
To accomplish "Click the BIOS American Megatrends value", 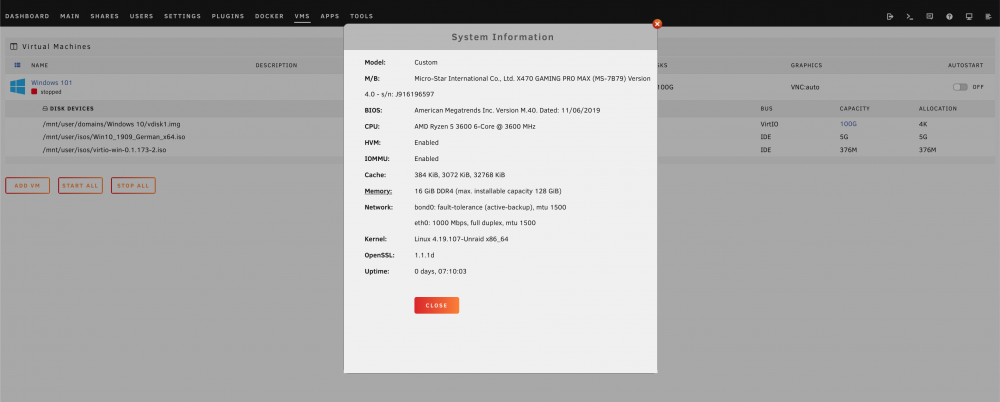I will tap(507, 110).
